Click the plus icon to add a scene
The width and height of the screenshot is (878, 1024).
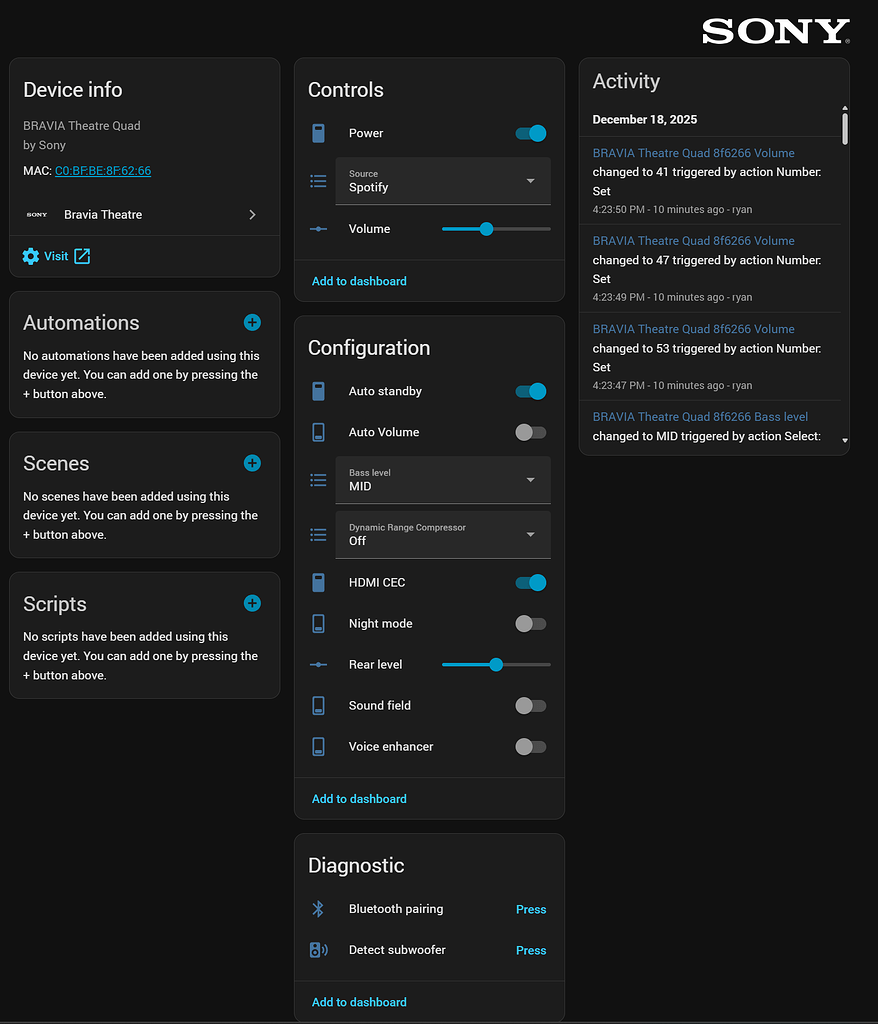coord(252,463)
